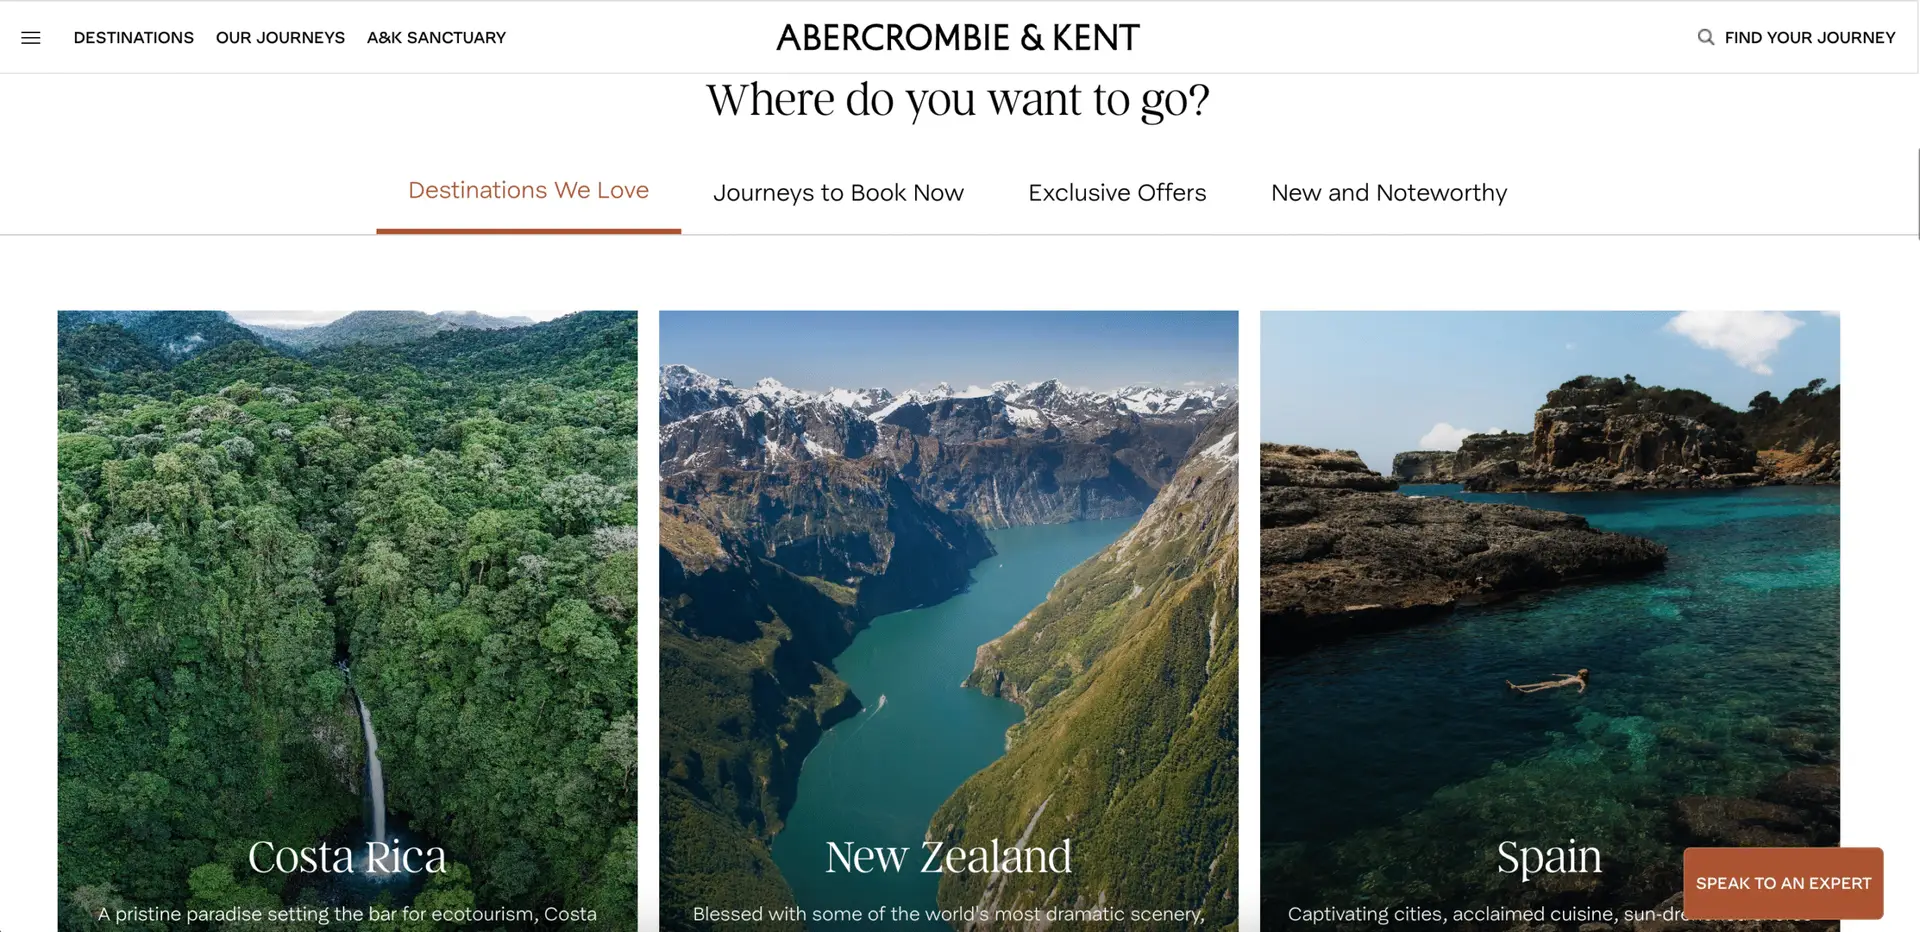Click the search magnifier icon

point(1705,37)
